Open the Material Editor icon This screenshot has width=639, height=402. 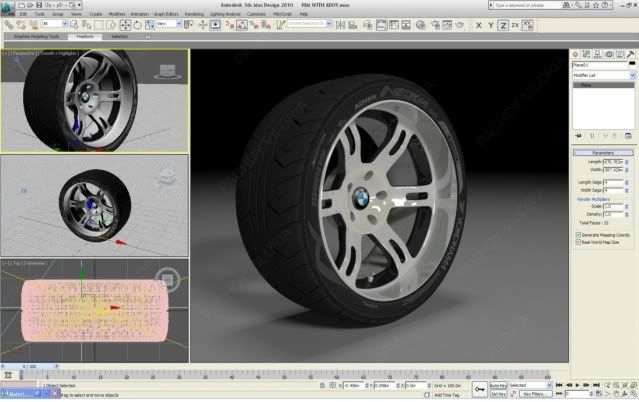[x=421, y=25]
